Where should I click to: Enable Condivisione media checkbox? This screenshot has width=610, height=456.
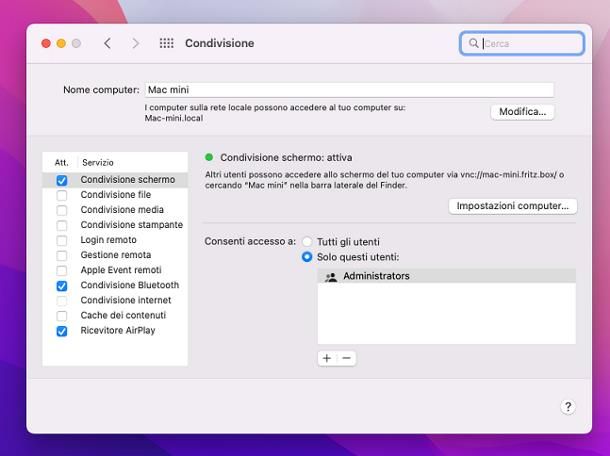click(x=61, y=210)
